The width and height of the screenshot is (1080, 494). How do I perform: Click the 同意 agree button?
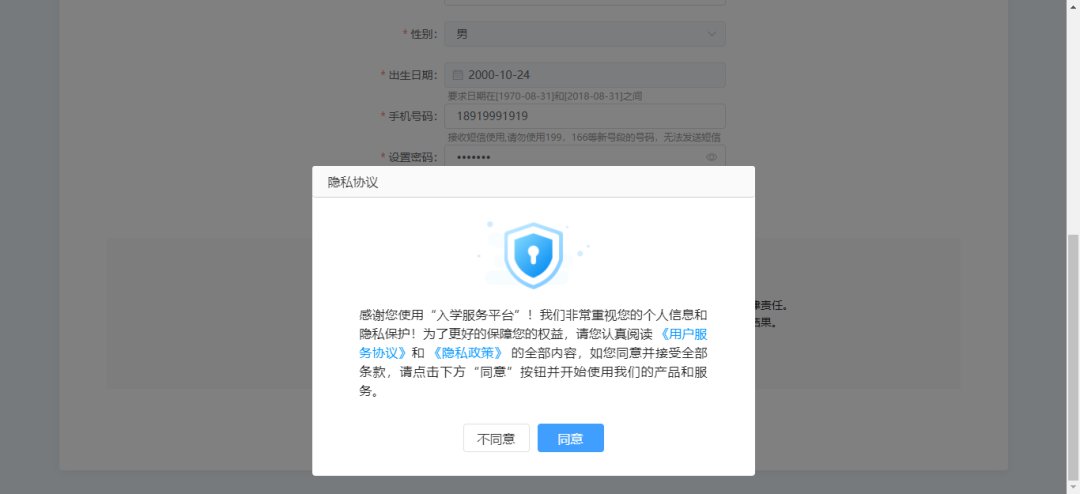click(x=570, y=438)
